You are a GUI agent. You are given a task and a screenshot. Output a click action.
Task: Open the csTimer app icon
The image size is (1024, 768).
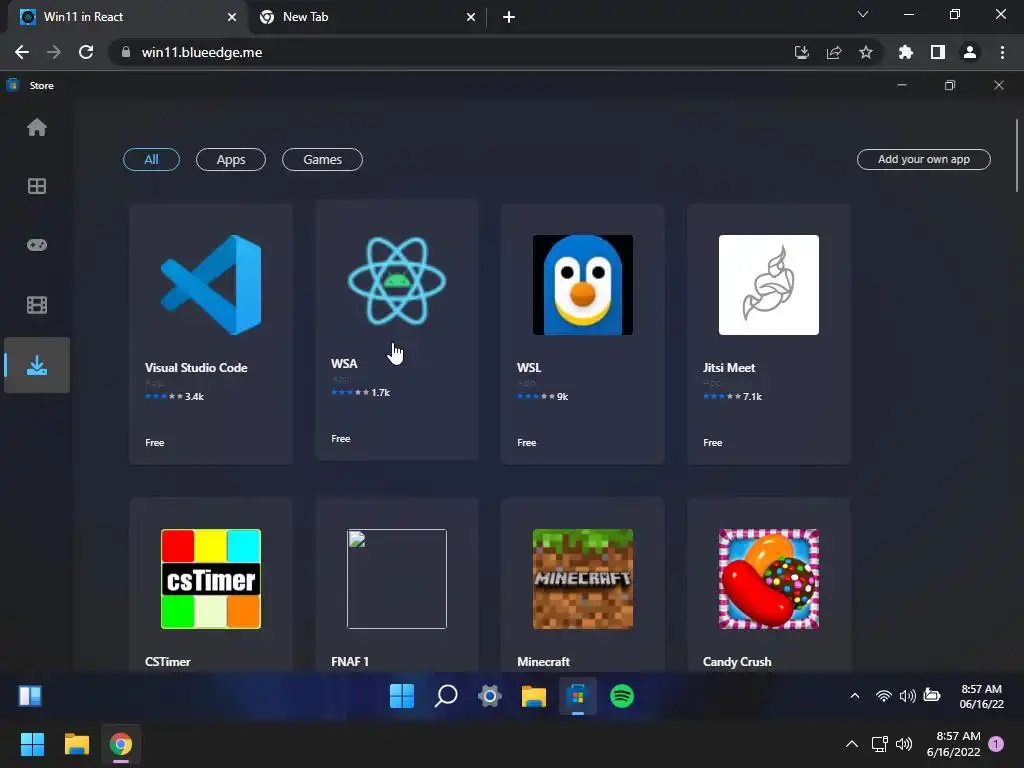(x=211, y=579)
